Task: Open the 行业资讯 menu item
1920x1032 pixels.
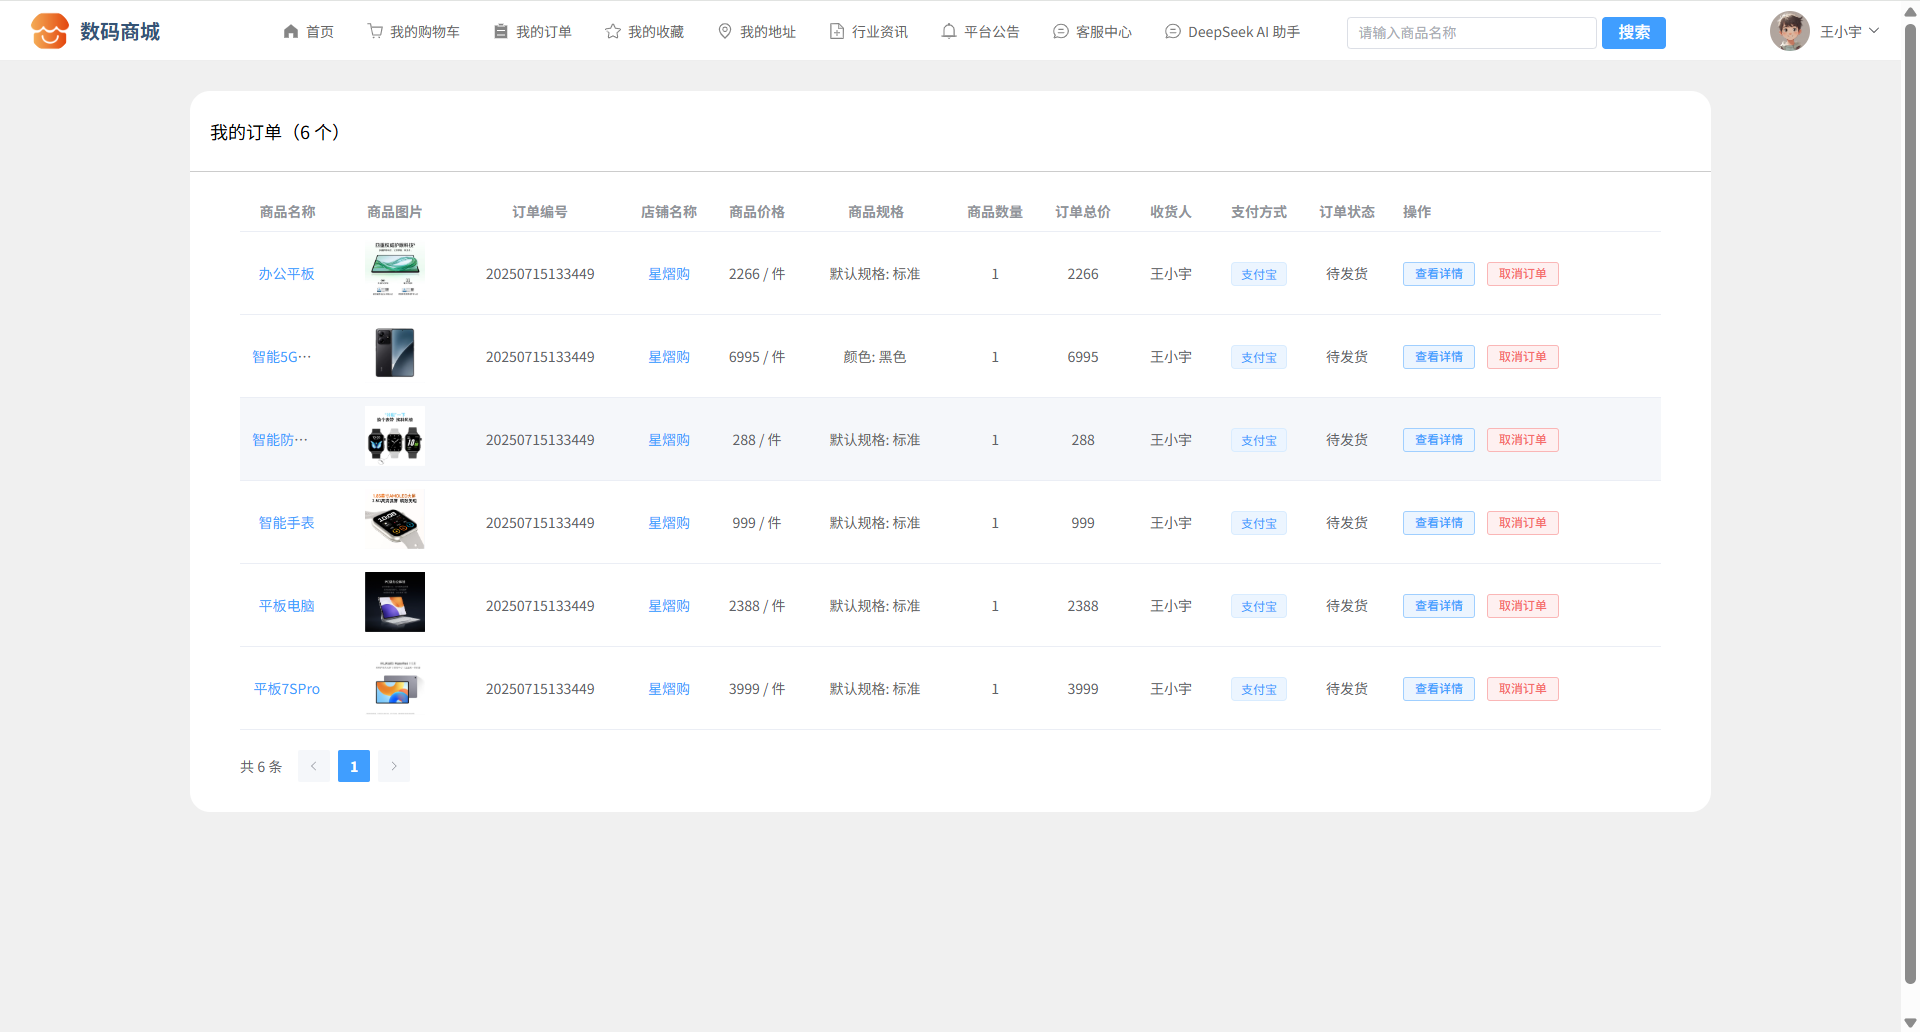Action: click(869, 32)
